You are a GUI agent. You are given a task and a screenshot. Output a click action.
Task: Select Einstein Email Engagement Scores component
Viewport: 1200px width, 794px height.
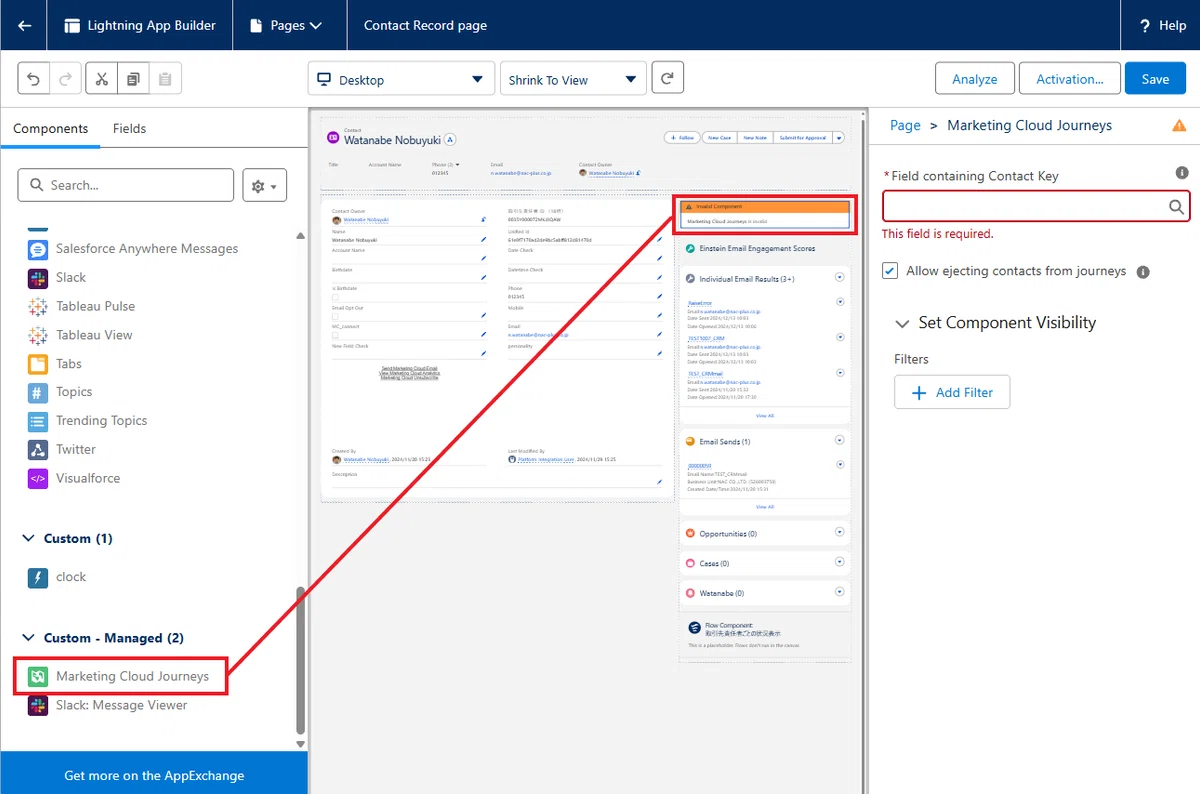(x=764, y=248)
